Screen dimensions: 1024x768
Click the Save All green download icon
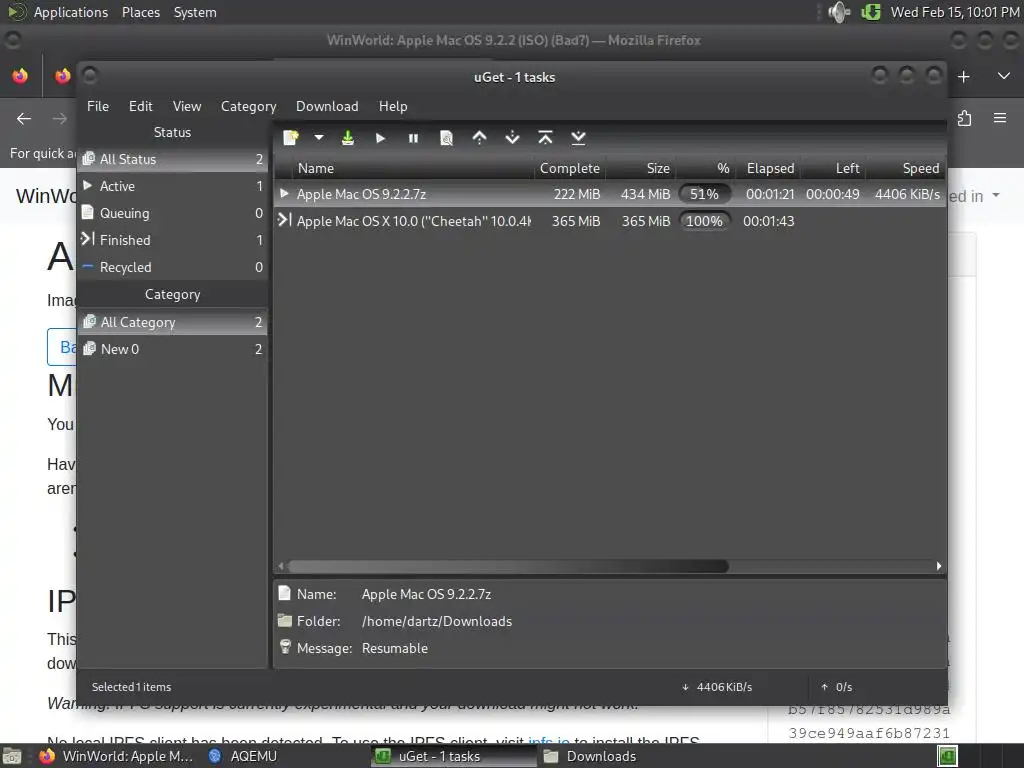click(x=348, y=138)
